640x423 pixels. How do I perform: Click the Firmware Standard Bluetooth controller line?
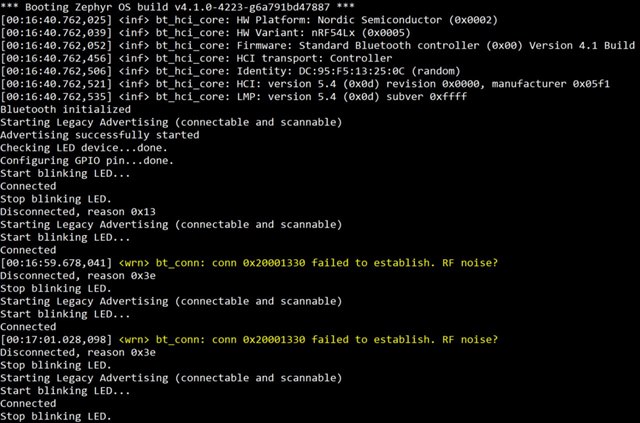click(x=318, y=45)
